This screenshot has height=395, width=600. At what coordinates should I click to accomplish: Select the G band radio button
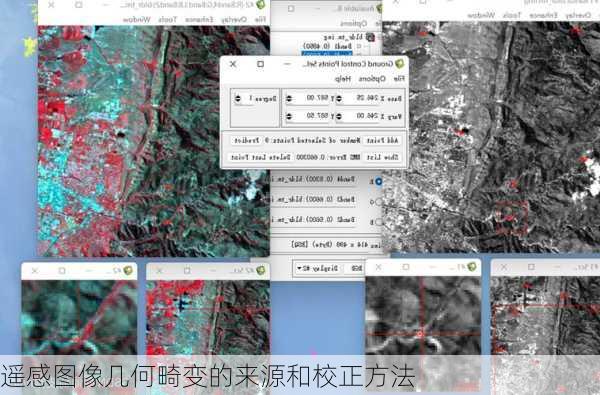378,201
